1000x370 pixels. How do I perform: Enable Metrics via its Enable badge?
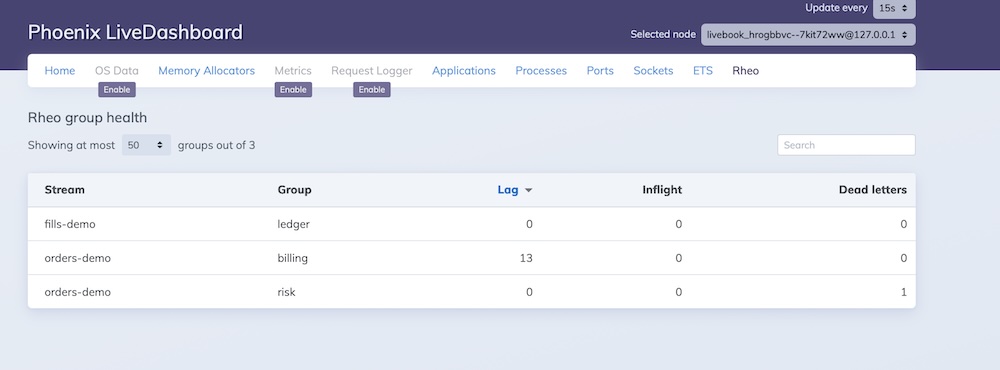293,90
